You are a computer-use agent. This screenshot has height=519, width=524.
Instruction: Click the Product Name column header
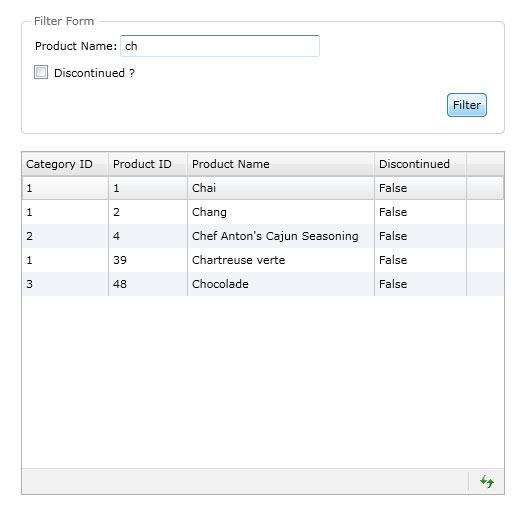point(281,164)
